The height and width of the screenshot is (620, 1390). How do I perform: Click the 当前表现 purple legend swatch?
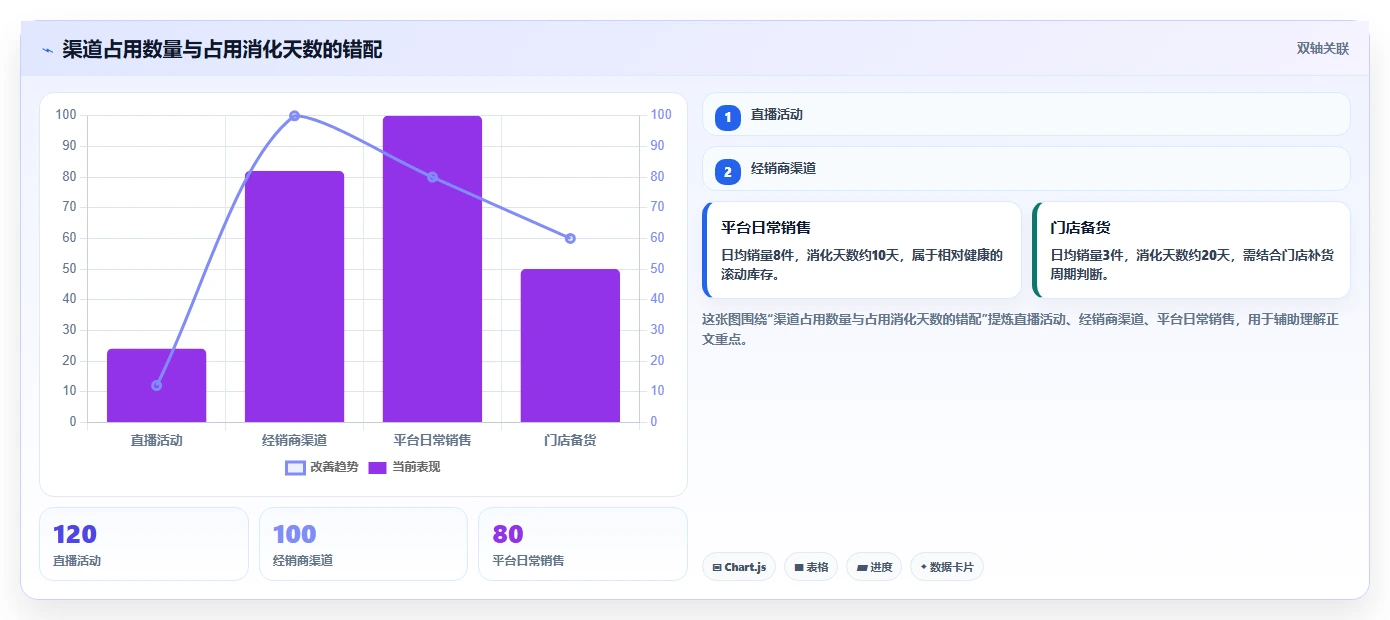pos(377,468)
